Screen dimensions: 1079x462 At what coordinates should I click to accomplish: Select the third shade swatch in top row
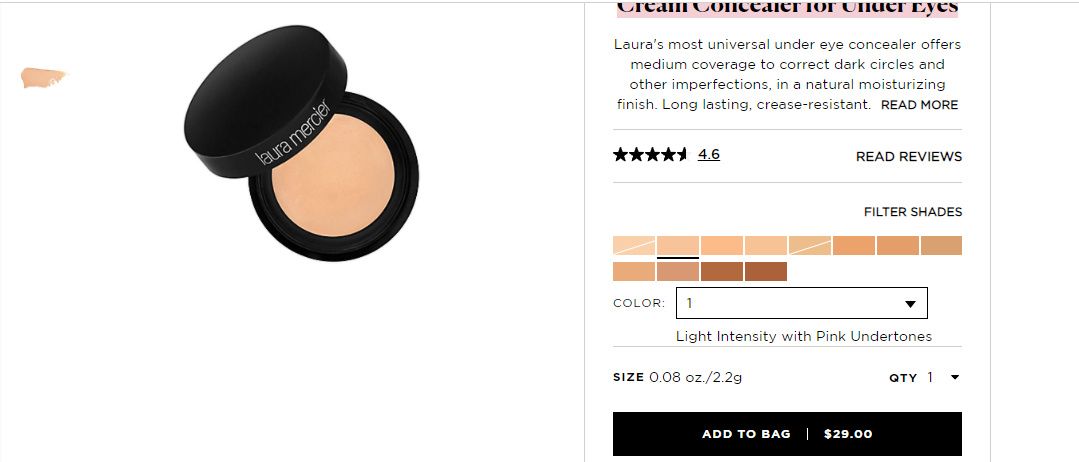coord(722,246)
